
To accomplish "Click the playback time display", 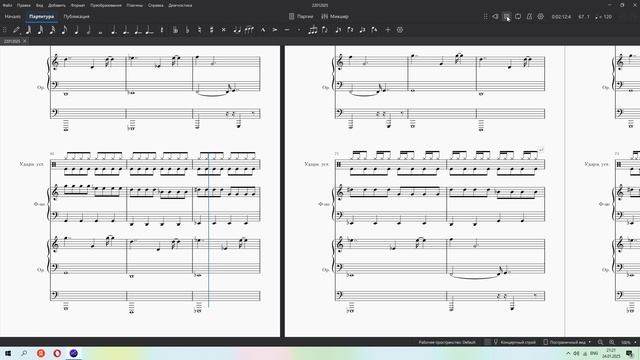I will (x=561, y=17).
